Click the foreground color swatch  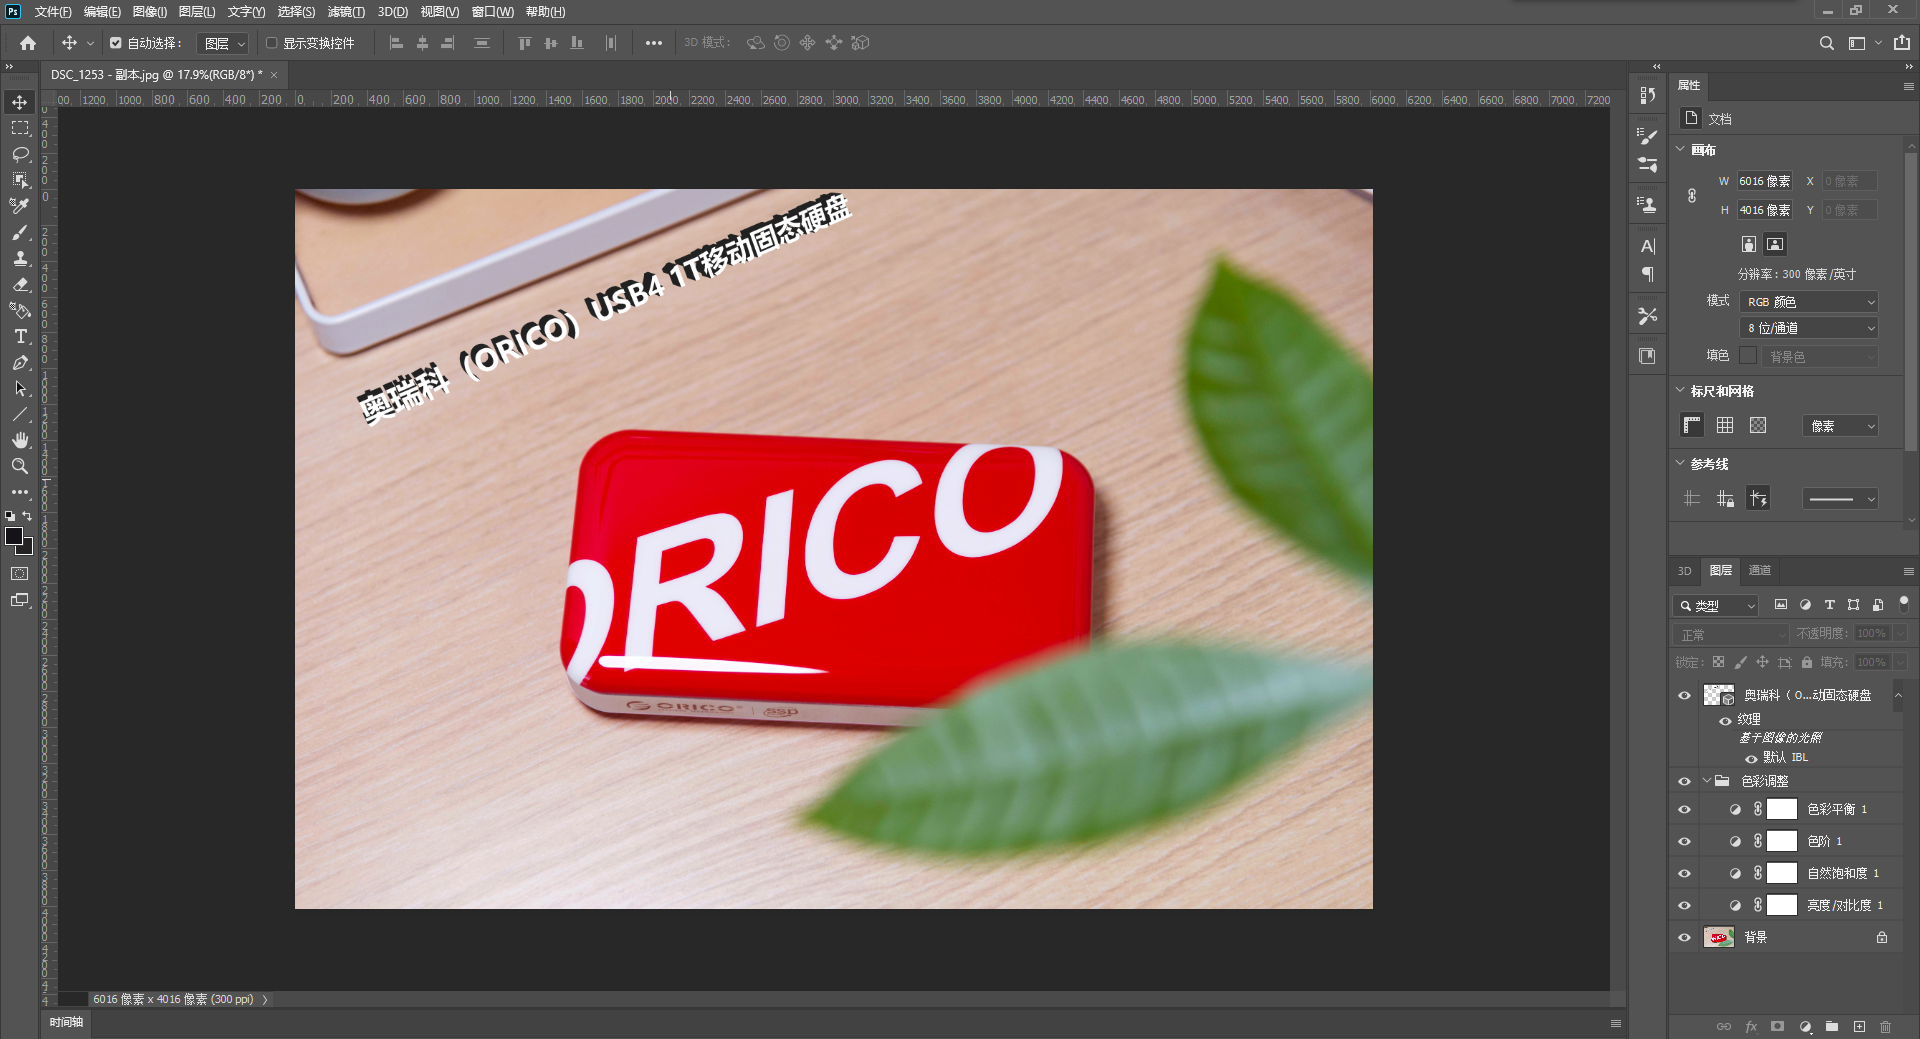point(14,536)
